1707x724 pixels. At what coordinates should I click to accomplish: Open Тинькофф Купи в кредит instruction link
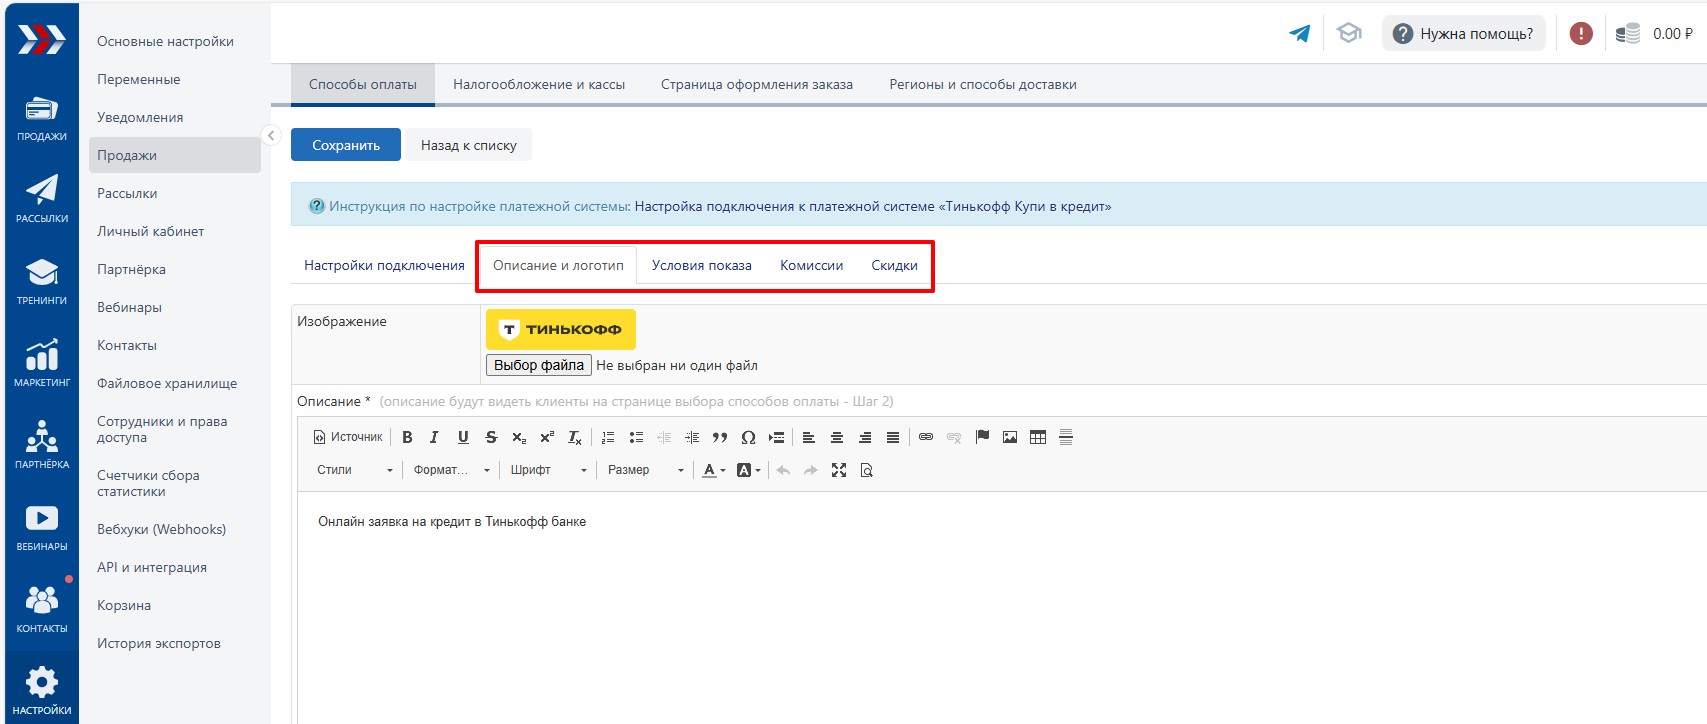click(x=873, y=206)
